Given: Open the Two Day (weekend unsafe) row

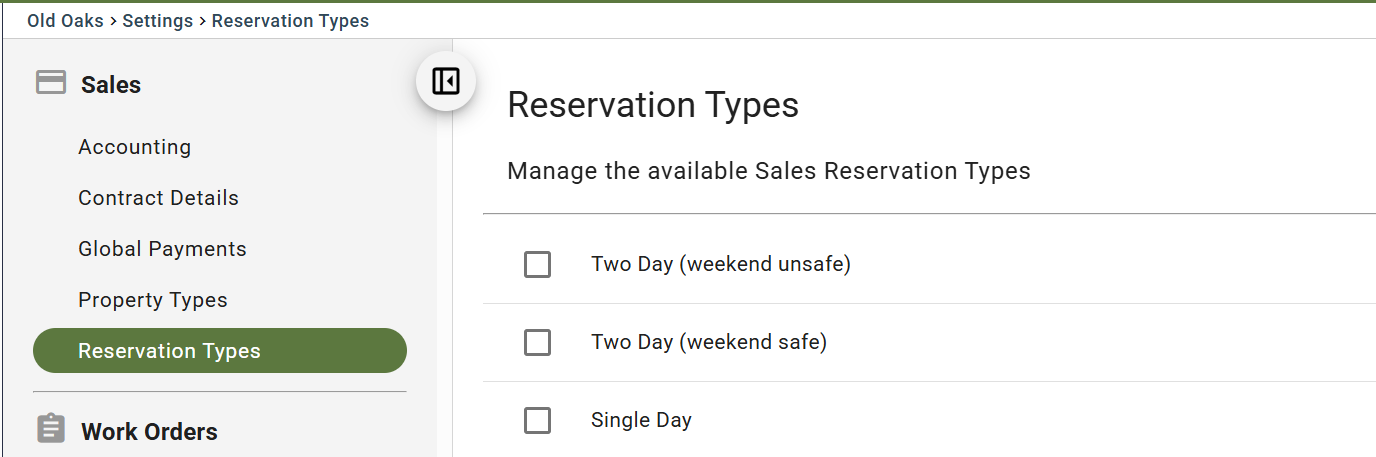Looking at the screenshot, I should 929,265.
